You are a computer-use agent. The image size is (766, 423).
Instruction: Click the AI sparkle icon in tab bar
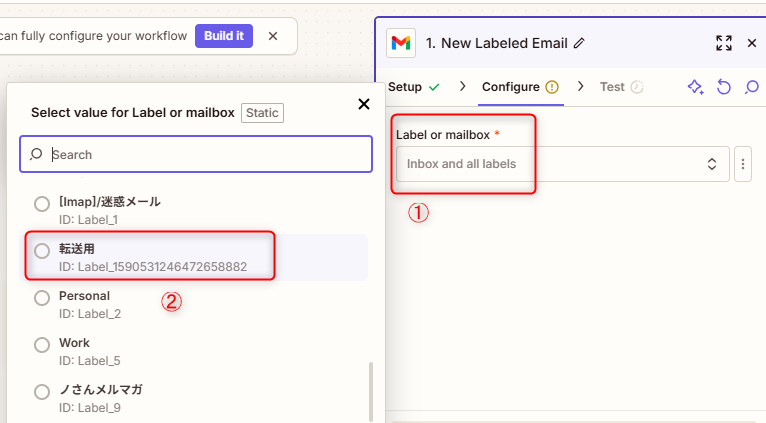click(x=695, y=87)
